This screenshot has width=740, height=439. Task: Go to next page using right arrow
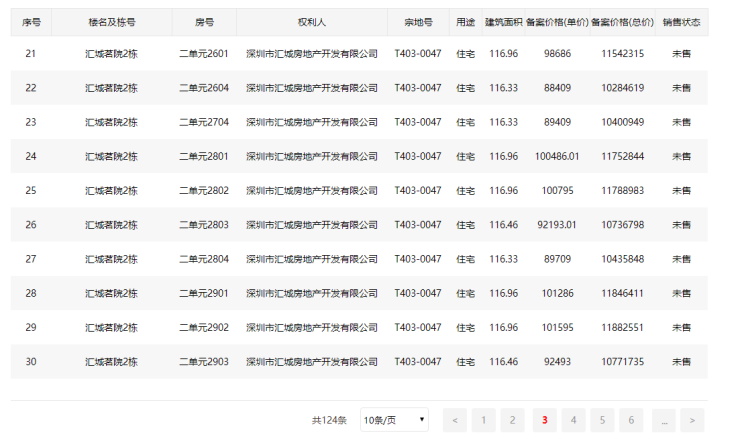(692, 420)
